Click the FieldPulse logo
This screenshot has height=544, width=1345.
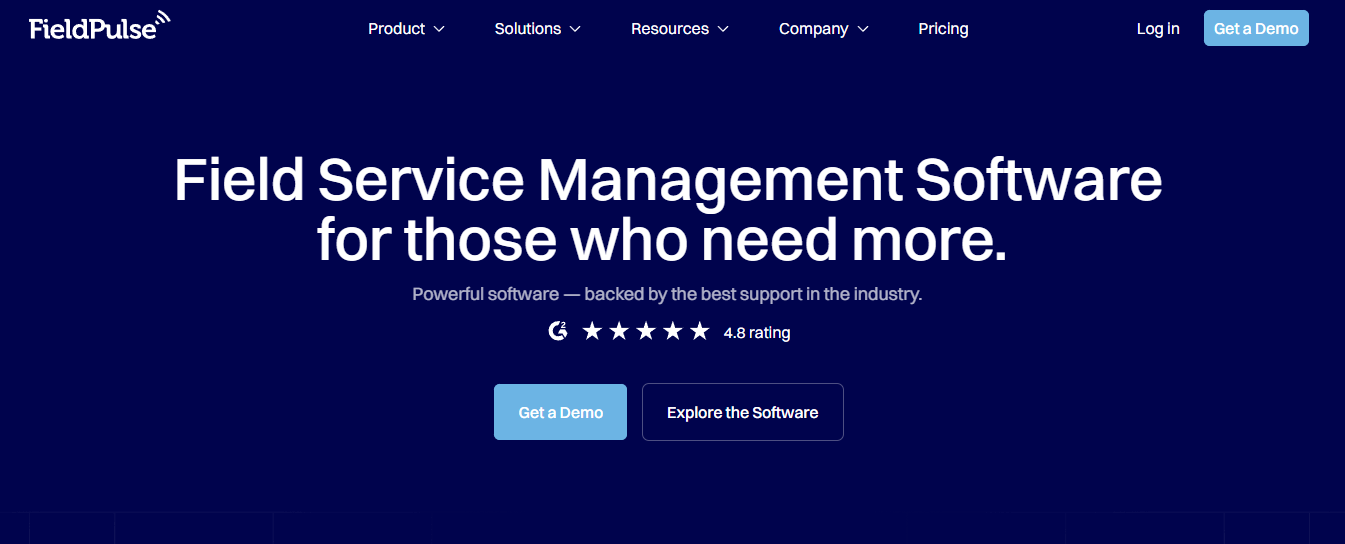click(100, 26)
